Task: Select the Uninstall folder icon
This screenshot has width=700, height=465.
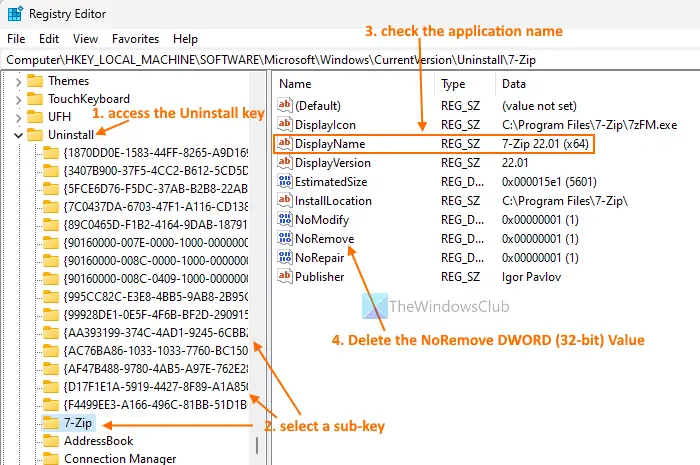Action: pos(35,134)
